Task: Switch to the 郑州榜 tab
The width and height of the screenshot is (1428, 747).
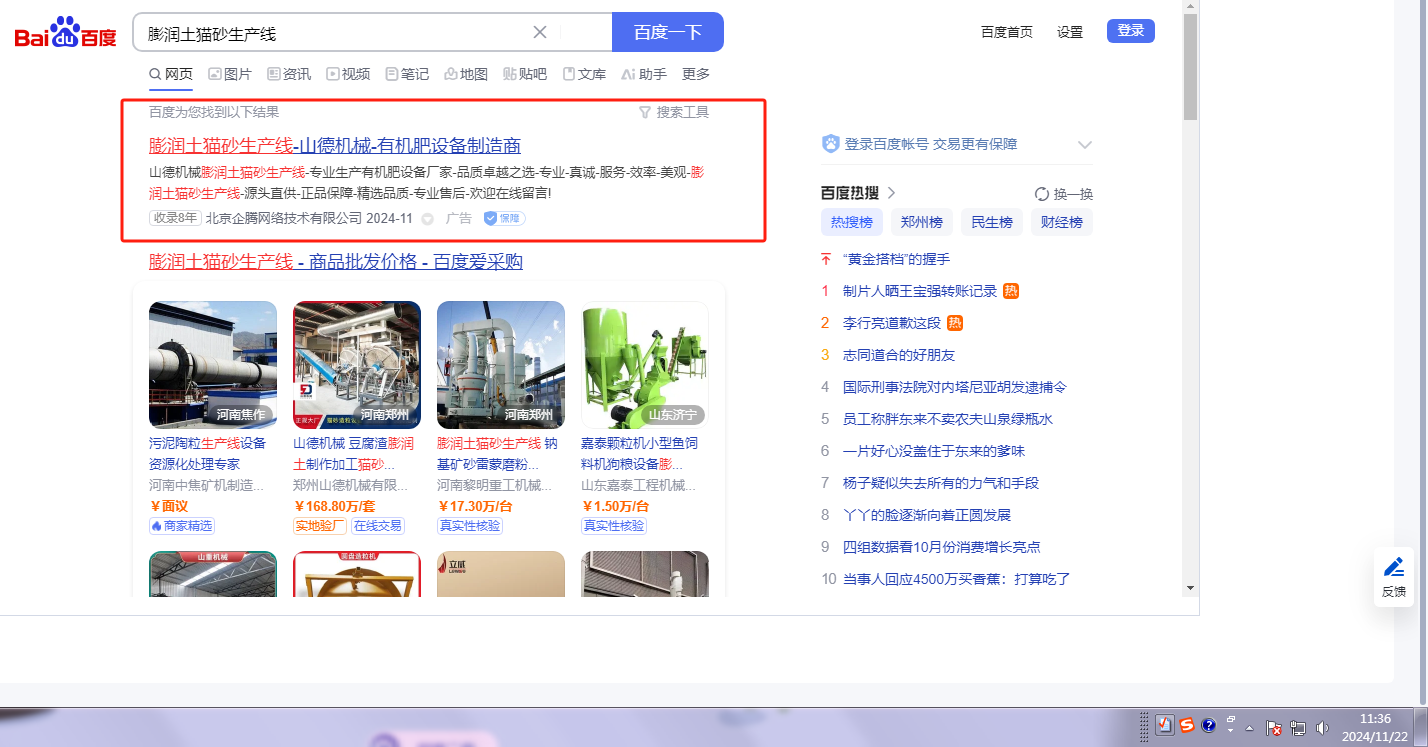Action: coord(922,222)
